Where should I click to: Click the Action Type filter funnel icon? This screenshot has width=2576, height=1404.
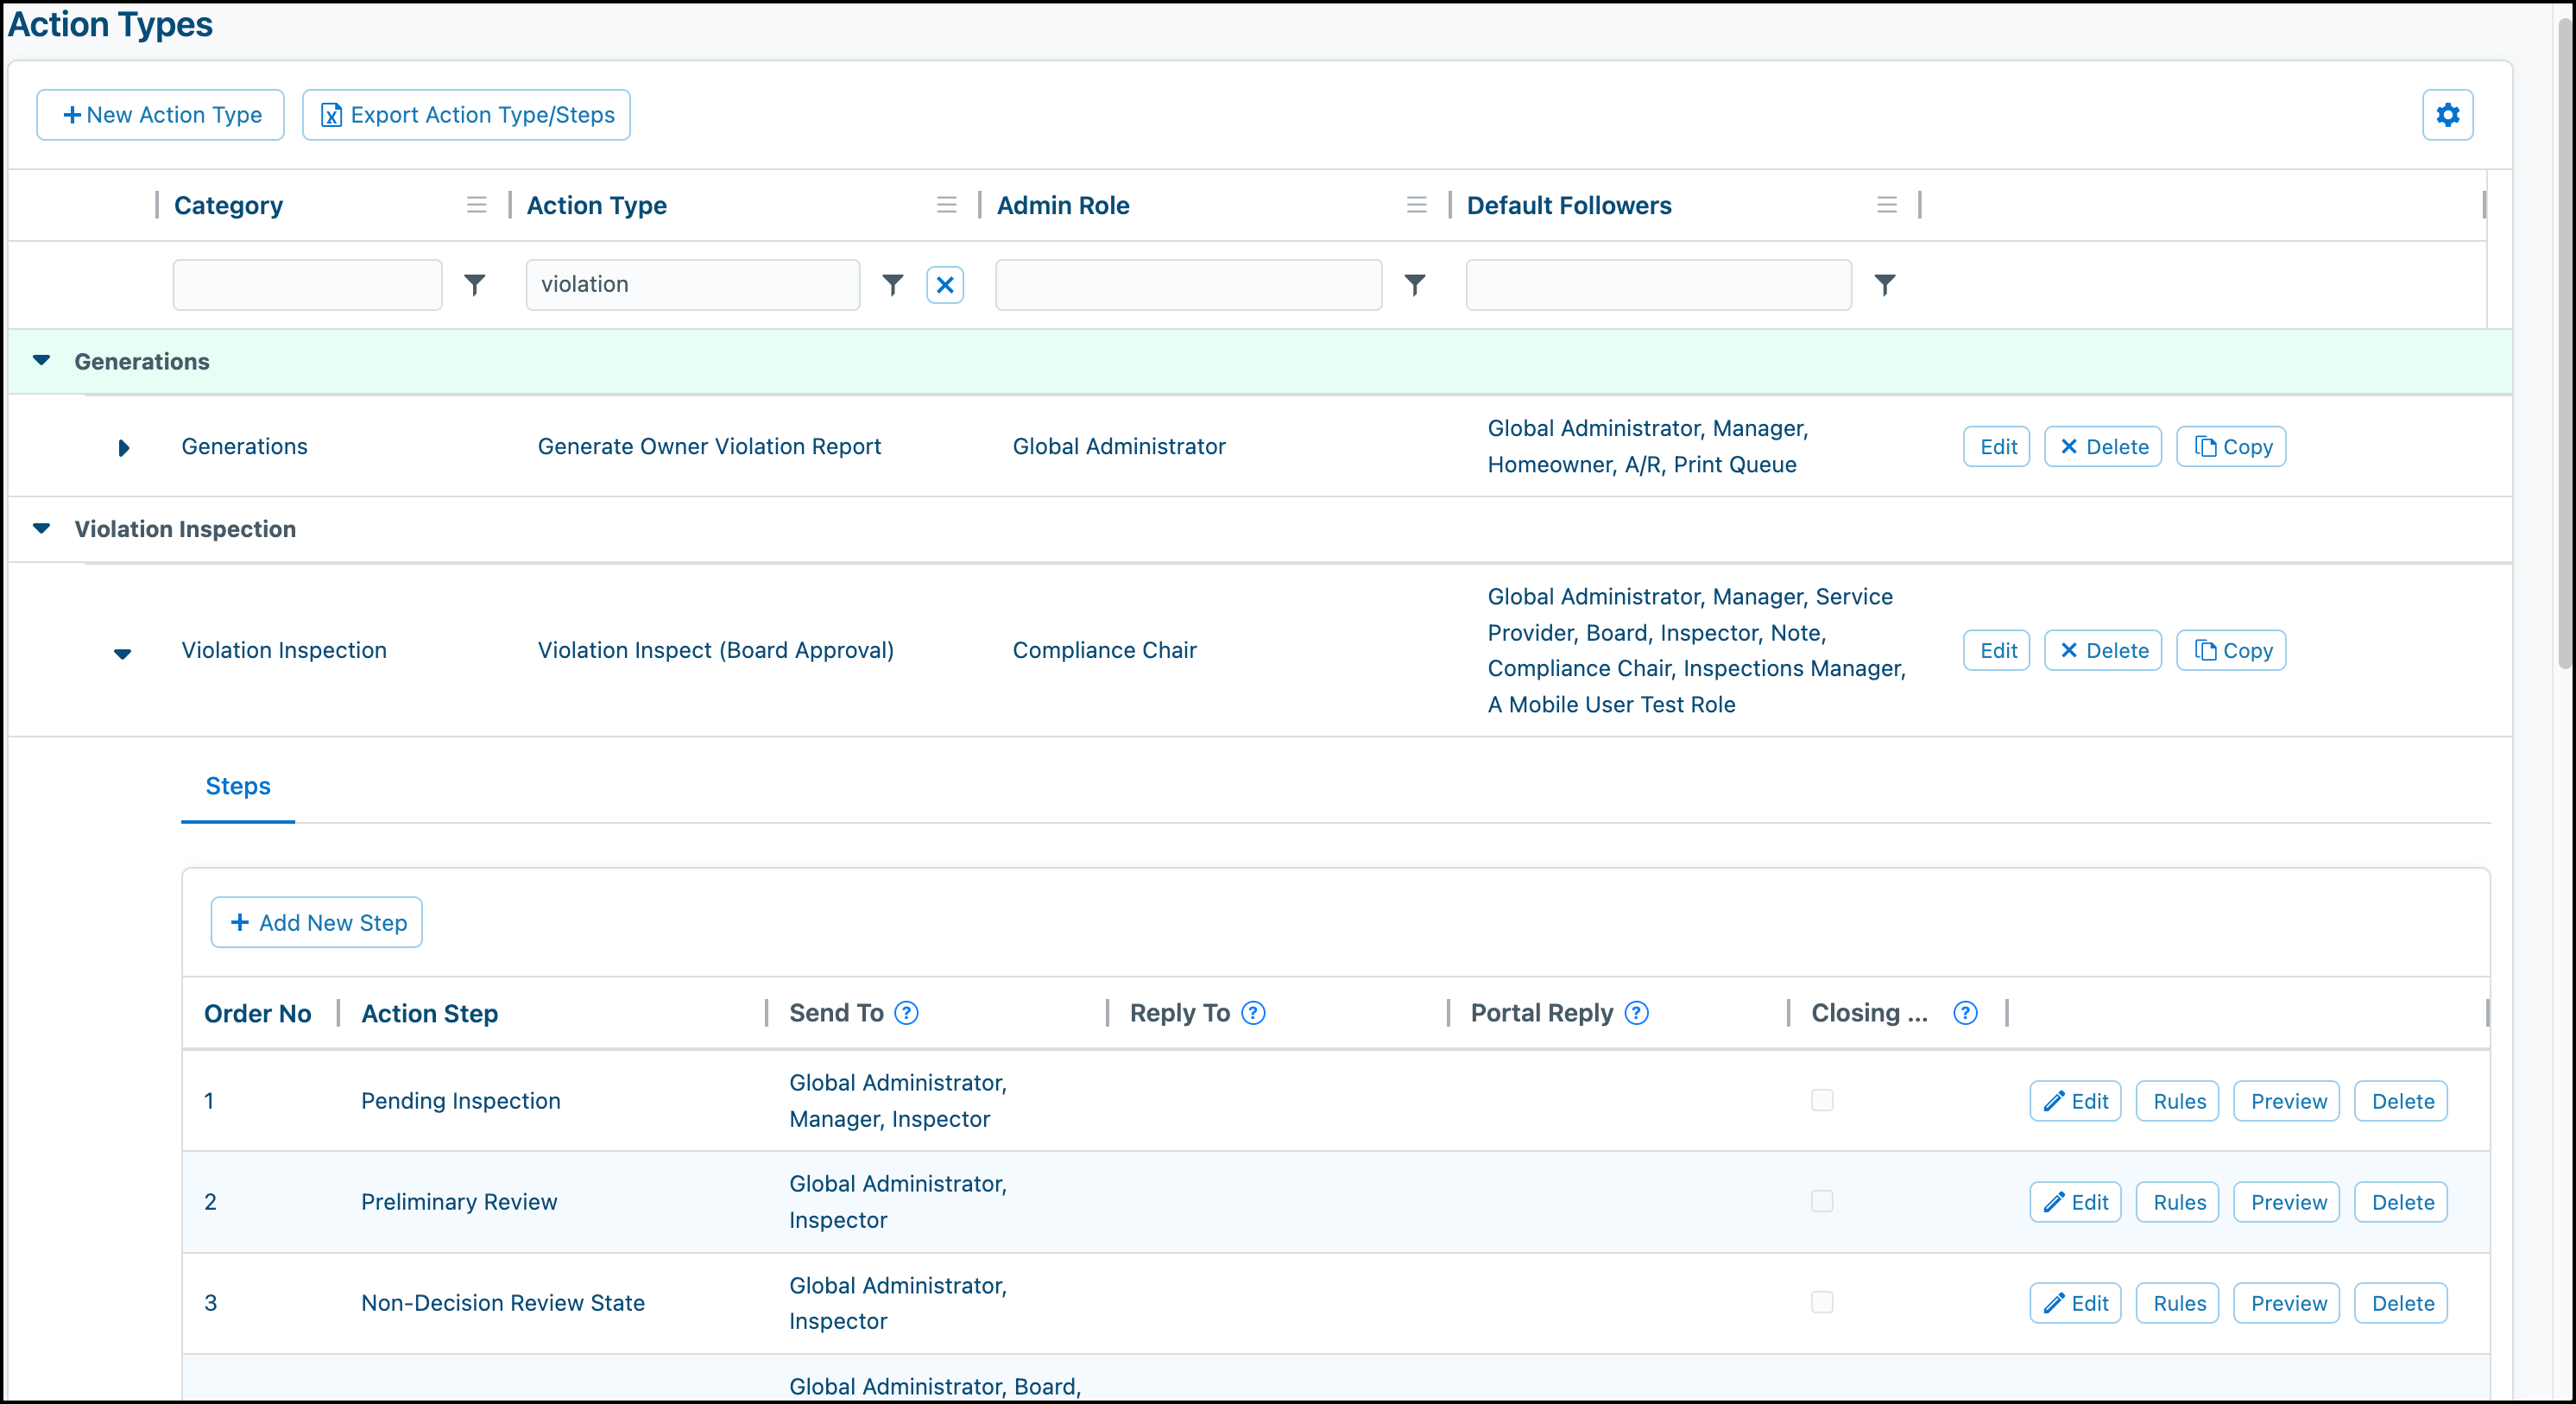click(x=893, y=285)
